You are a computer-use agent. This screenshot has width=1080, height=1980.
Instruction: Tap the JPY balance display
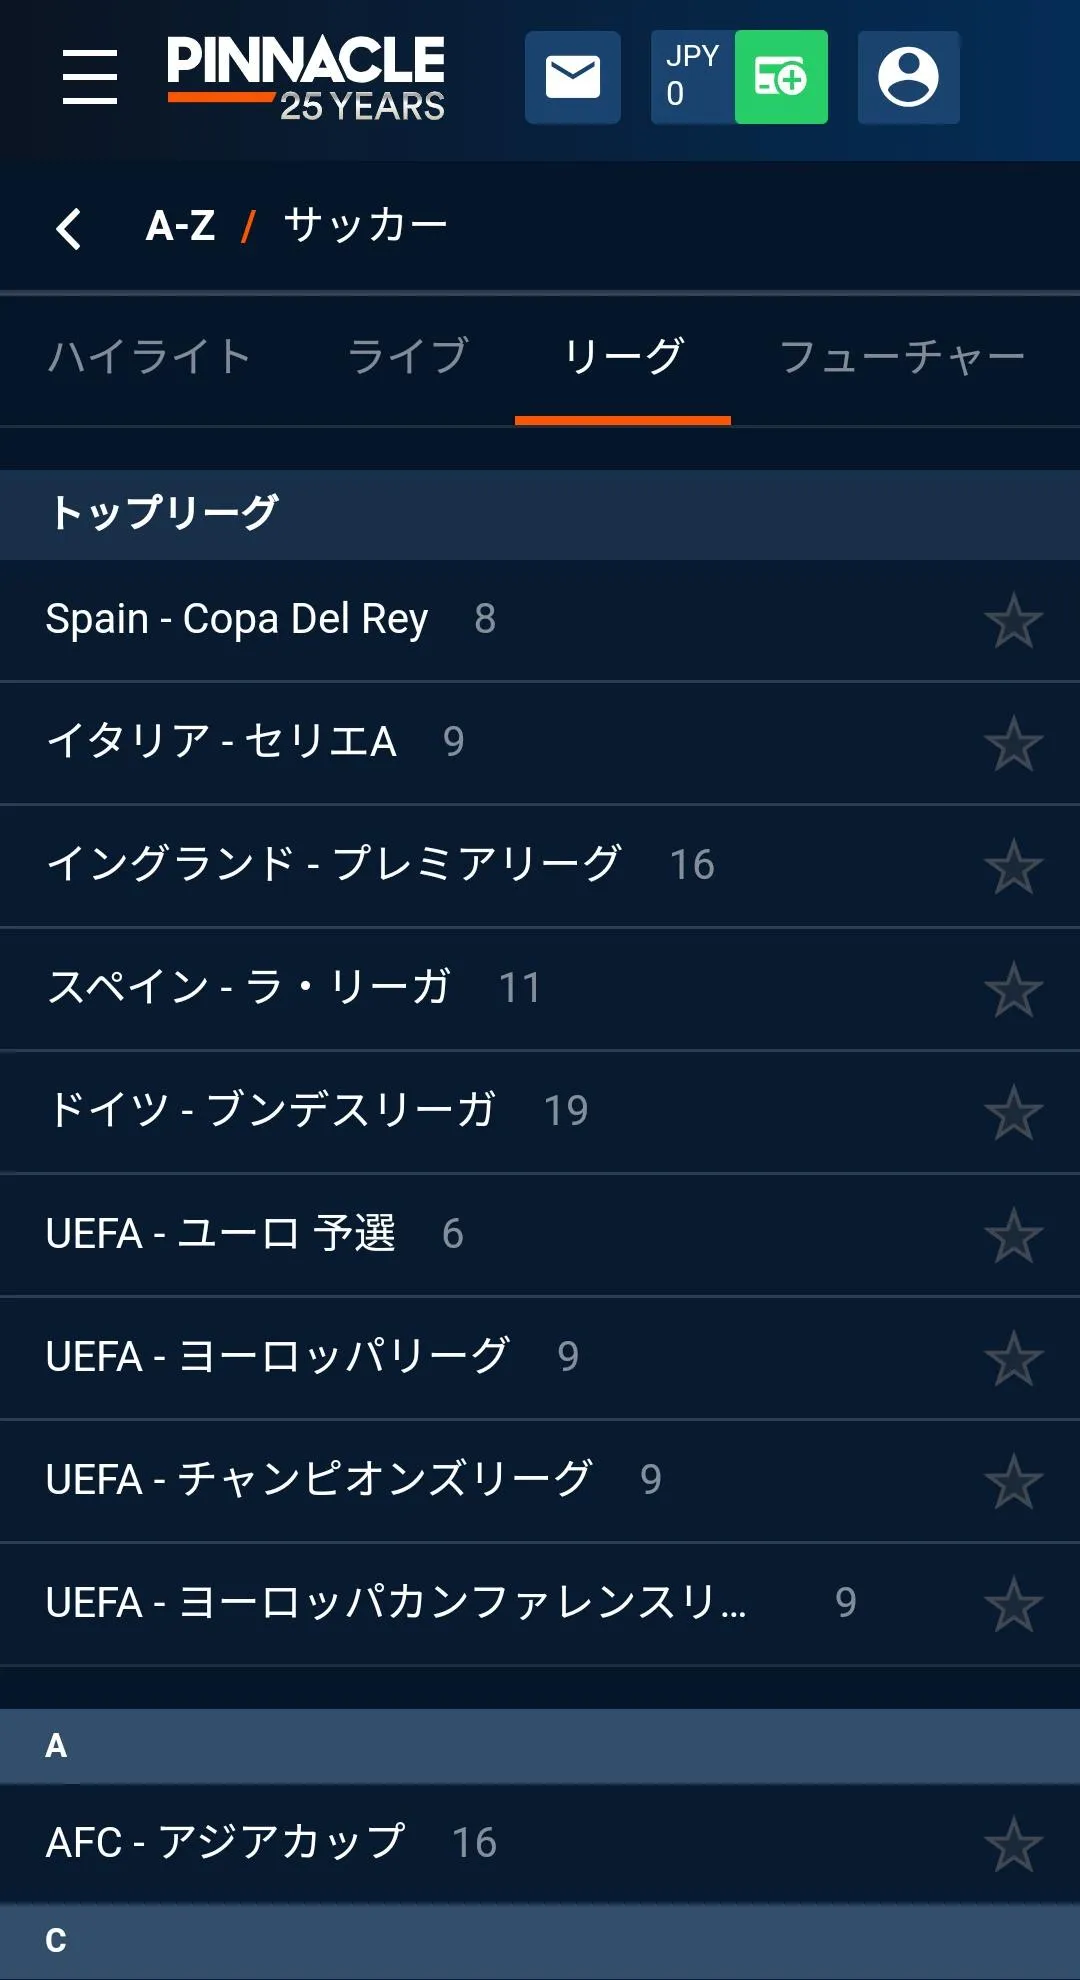click(x=692, y=77)
